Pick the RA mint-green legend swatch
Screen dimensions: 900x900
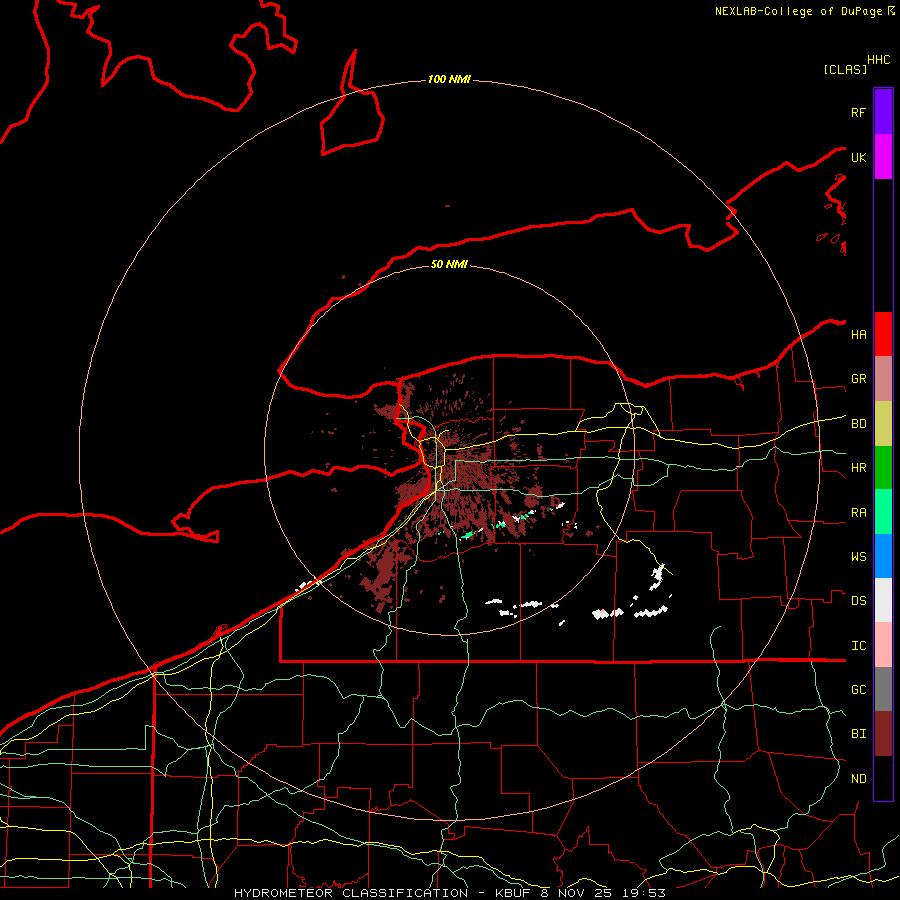pos(883,512)
